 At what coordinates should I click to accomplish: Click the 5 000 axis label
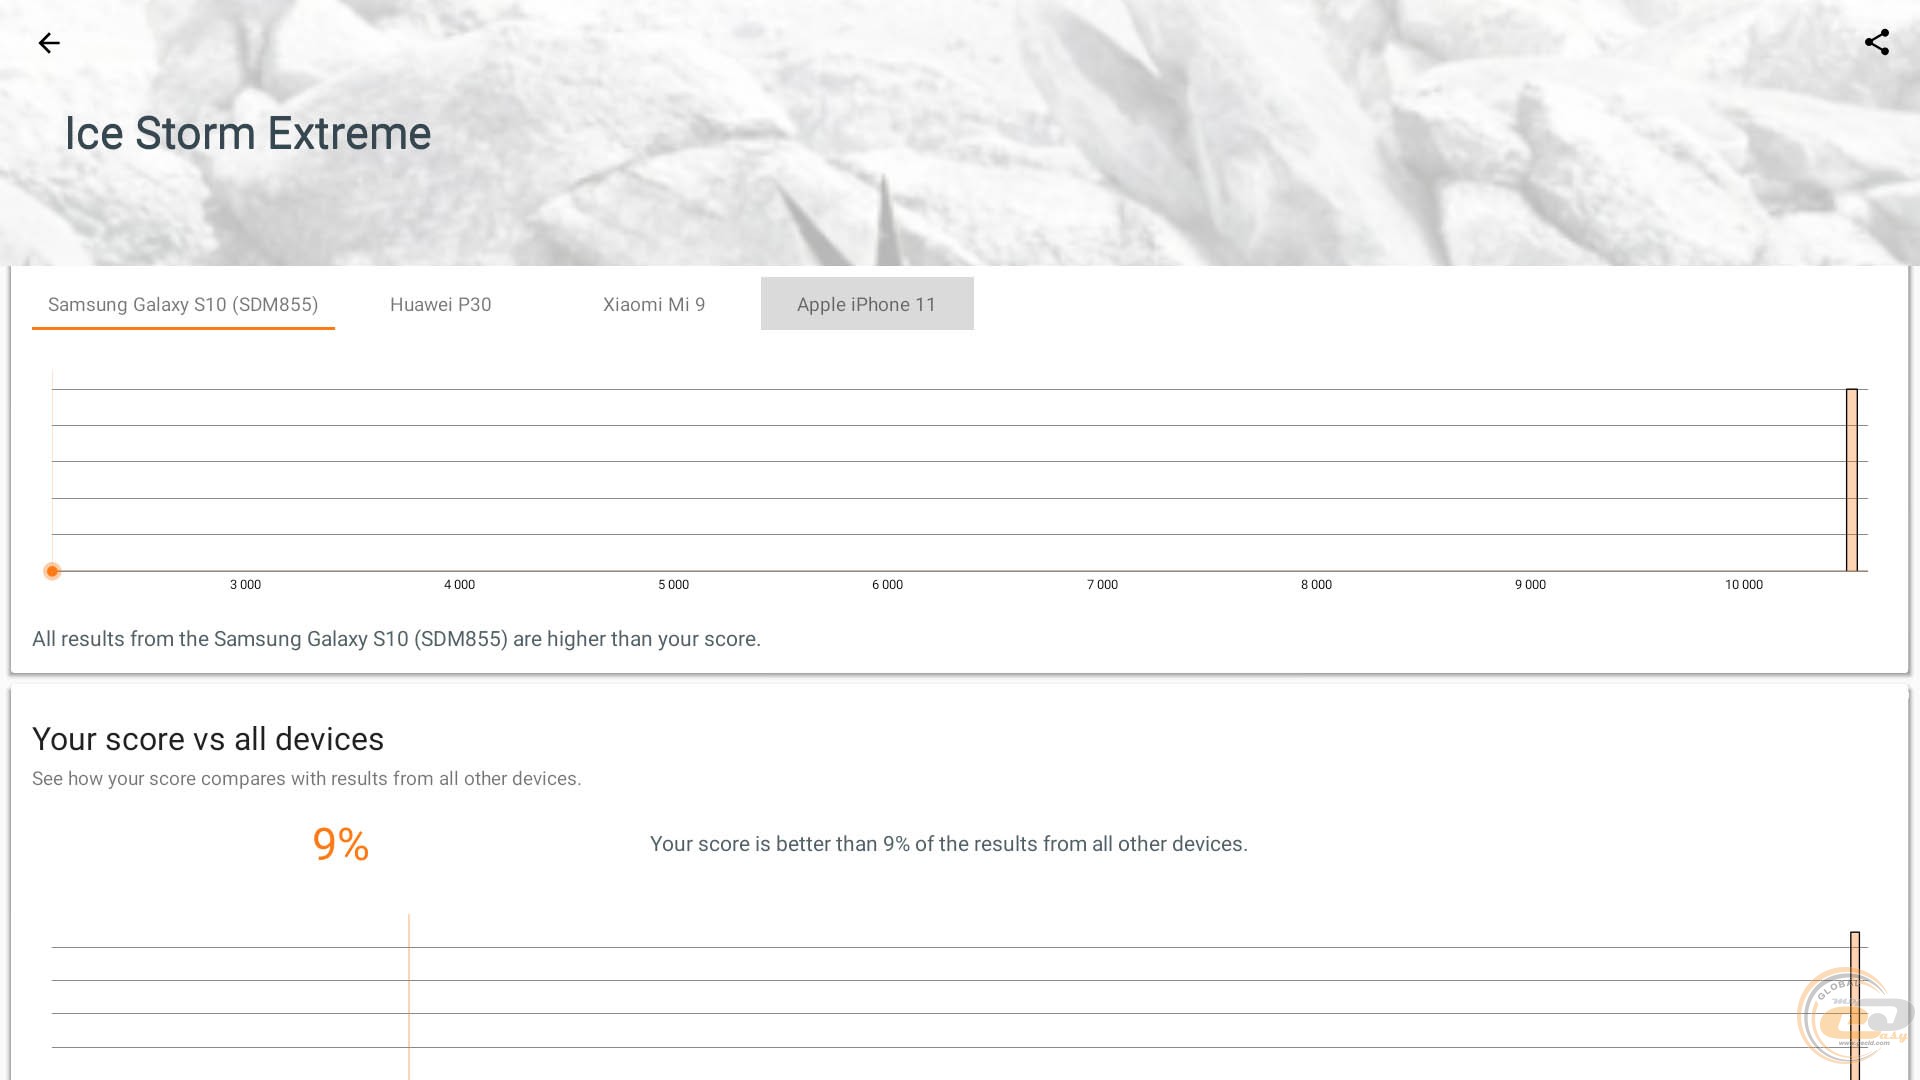pos(673,585)
